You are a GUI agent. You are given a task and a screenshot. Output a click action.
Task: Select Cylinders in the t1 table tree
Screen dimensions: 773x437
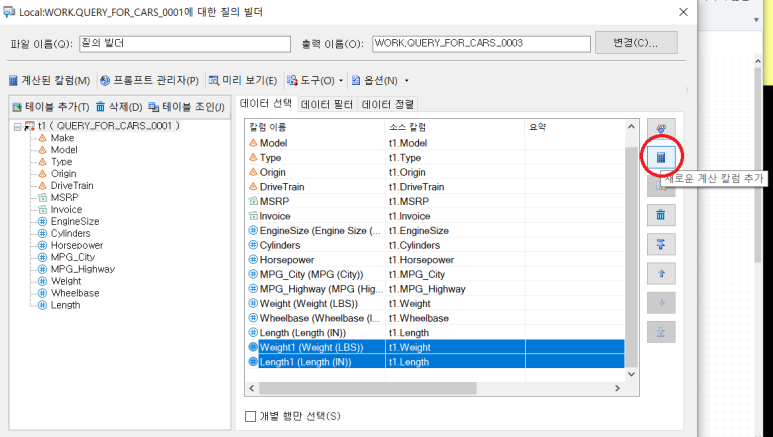tap(70, 233)
